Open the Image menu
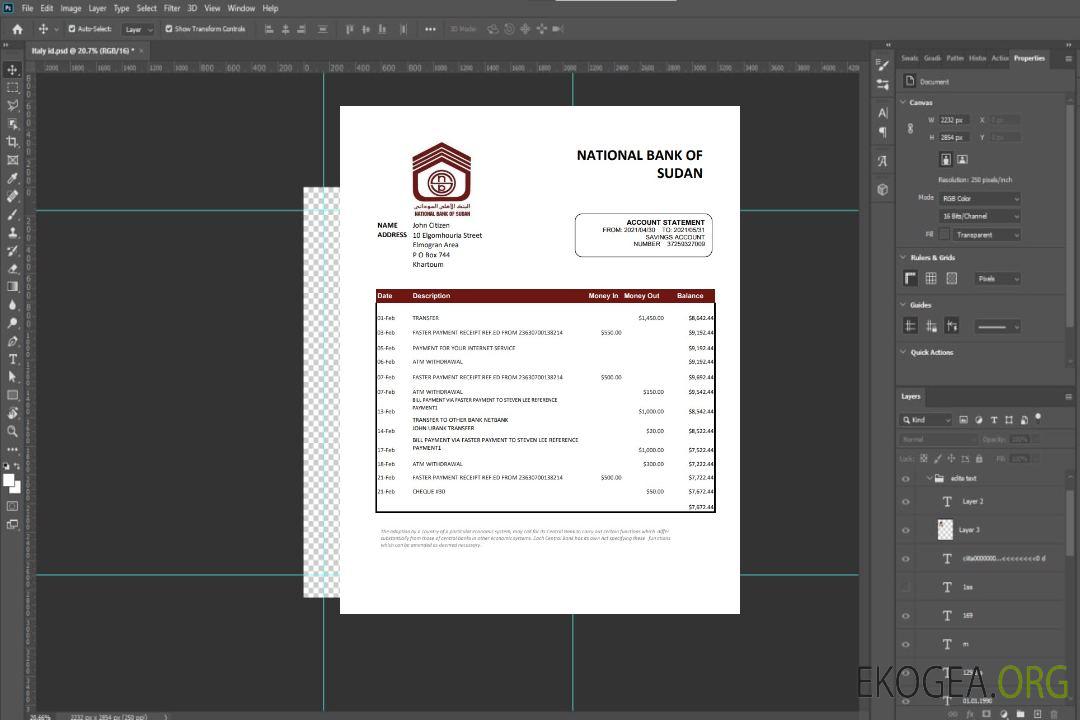This screenshot has height=720, width=1080. pos(71,8)
